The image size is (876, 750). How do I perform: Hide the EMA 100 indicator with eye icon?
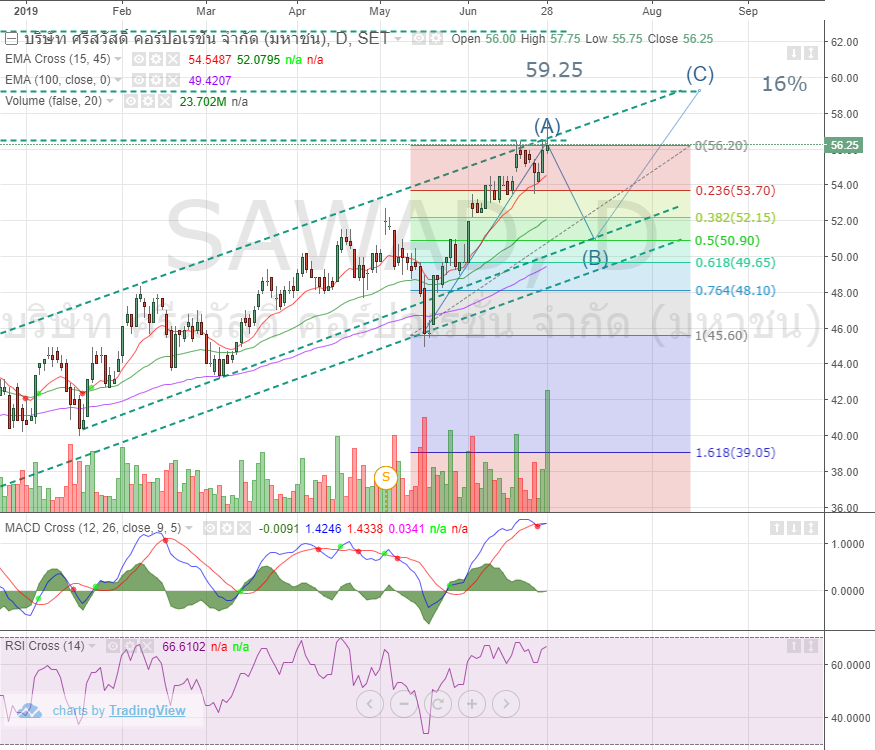(139, 80)
